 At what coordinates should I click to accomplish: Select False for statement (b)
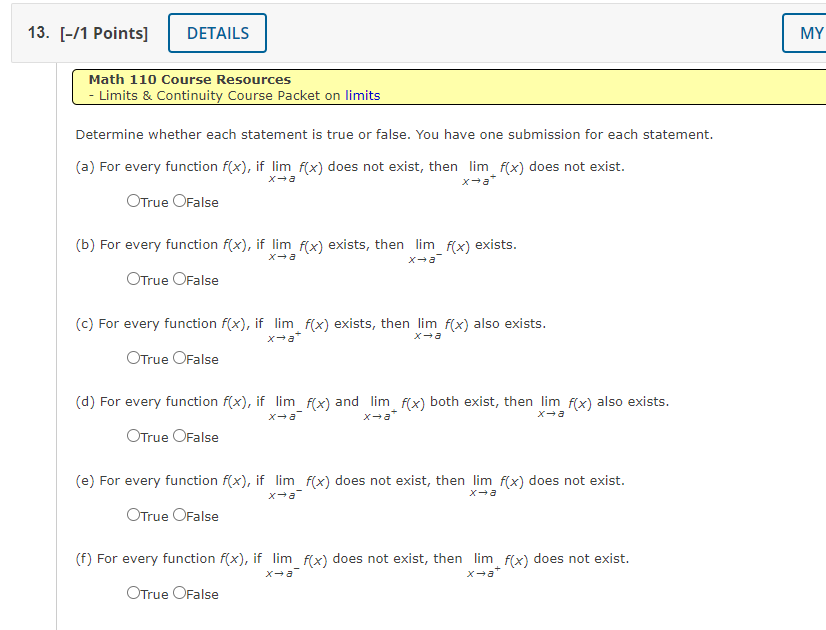point(180,279)
